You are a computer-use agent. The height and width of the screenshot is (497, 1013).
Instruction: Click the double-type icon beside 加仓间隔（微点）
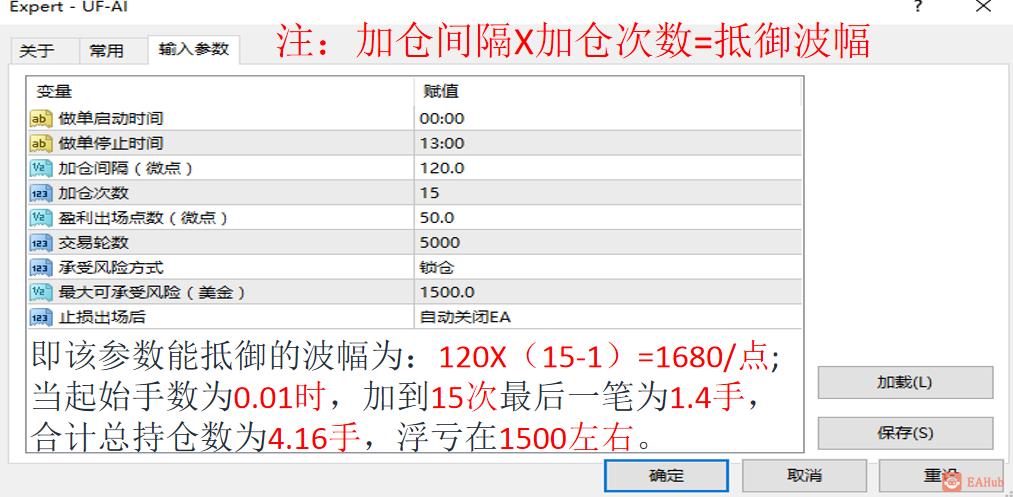41,168
